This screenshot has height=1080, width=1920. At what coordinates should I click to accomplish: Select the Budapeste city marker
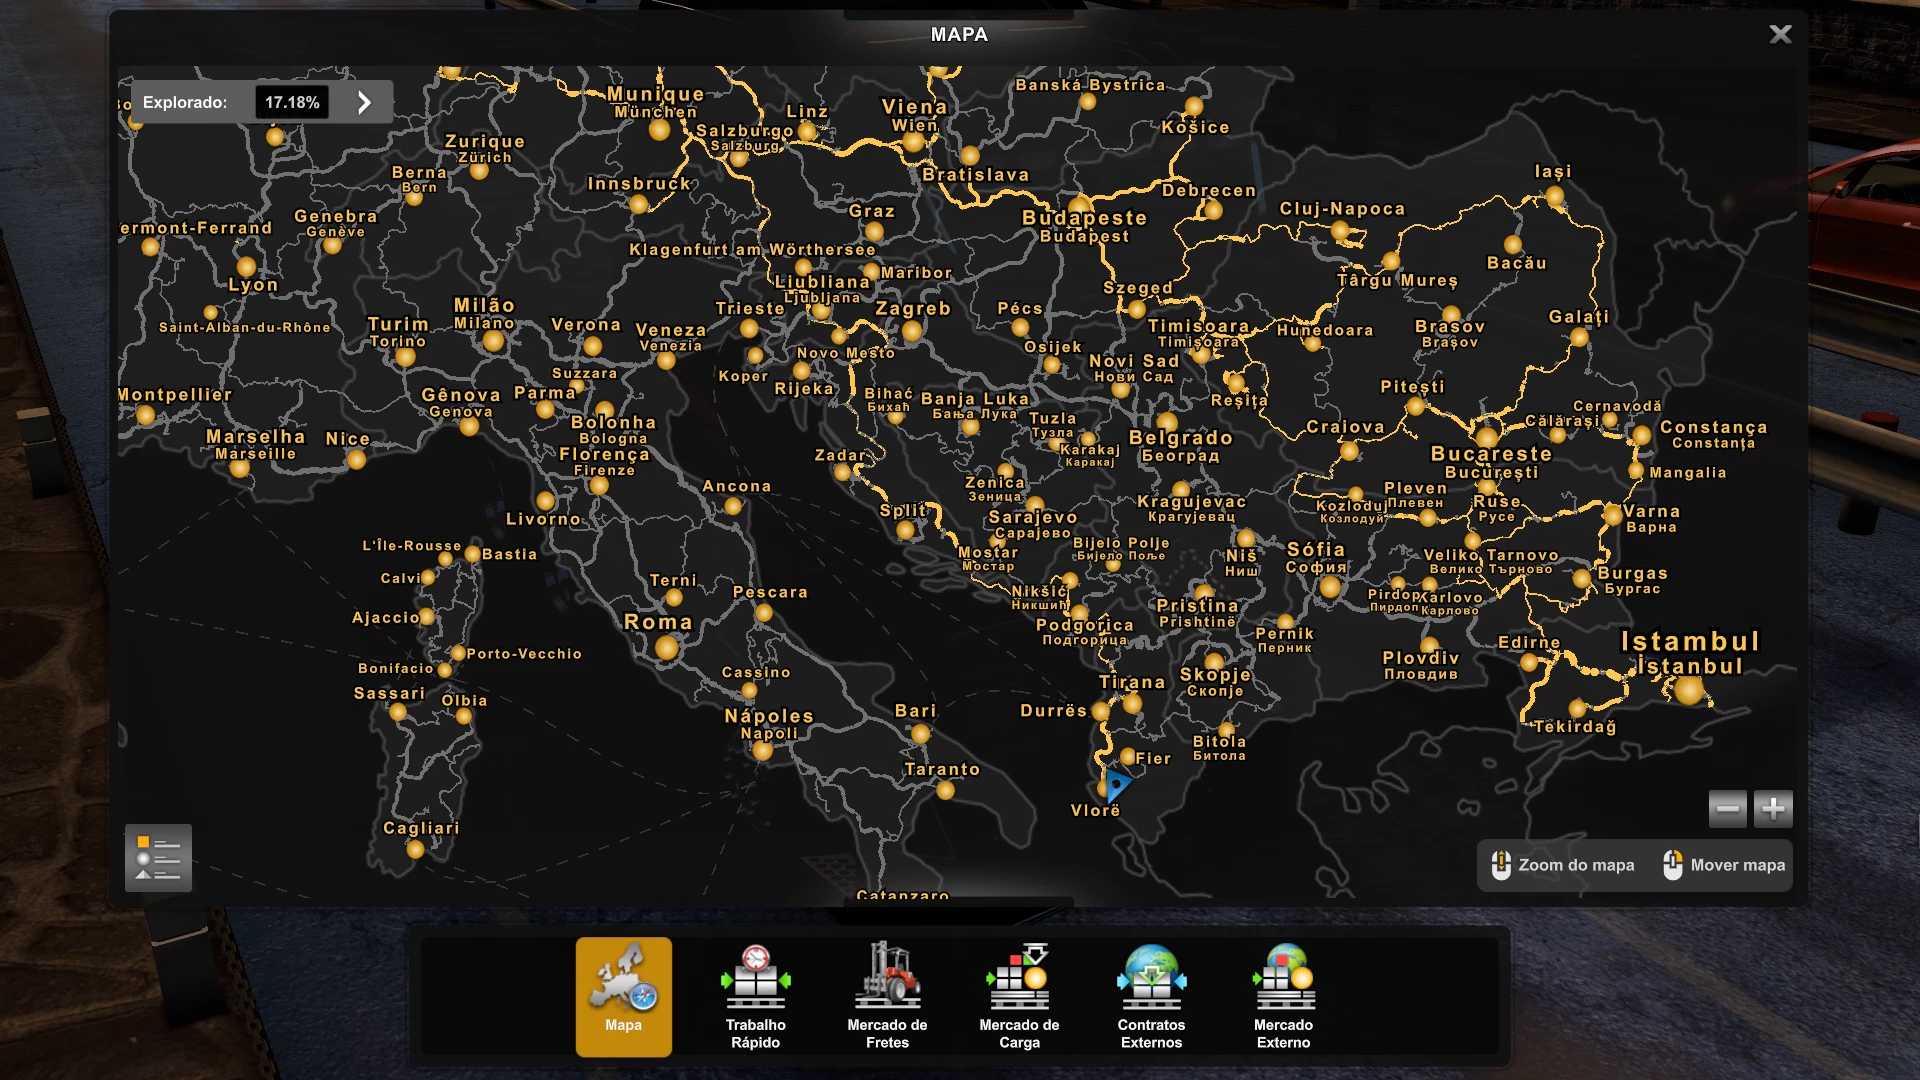1079,206
